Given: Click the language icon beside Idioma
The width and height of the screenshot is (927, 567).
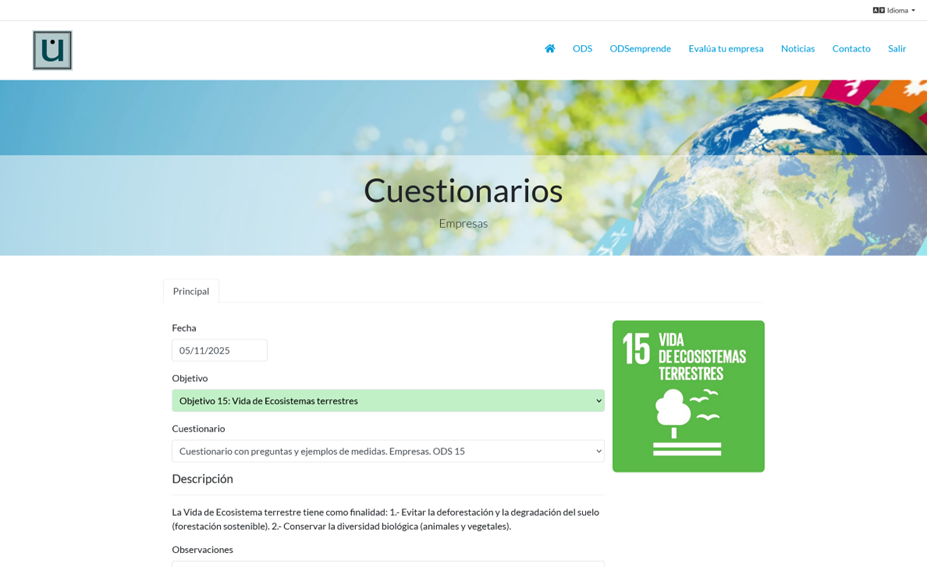Looking at the screenshot, I should (878, 10).
